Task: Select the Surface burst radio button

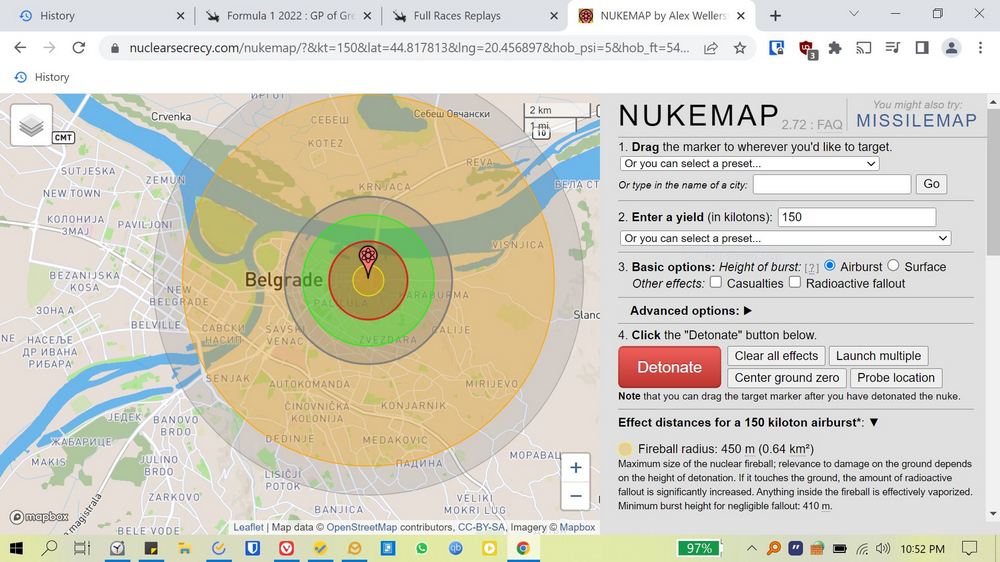Action: coord(894,266)
